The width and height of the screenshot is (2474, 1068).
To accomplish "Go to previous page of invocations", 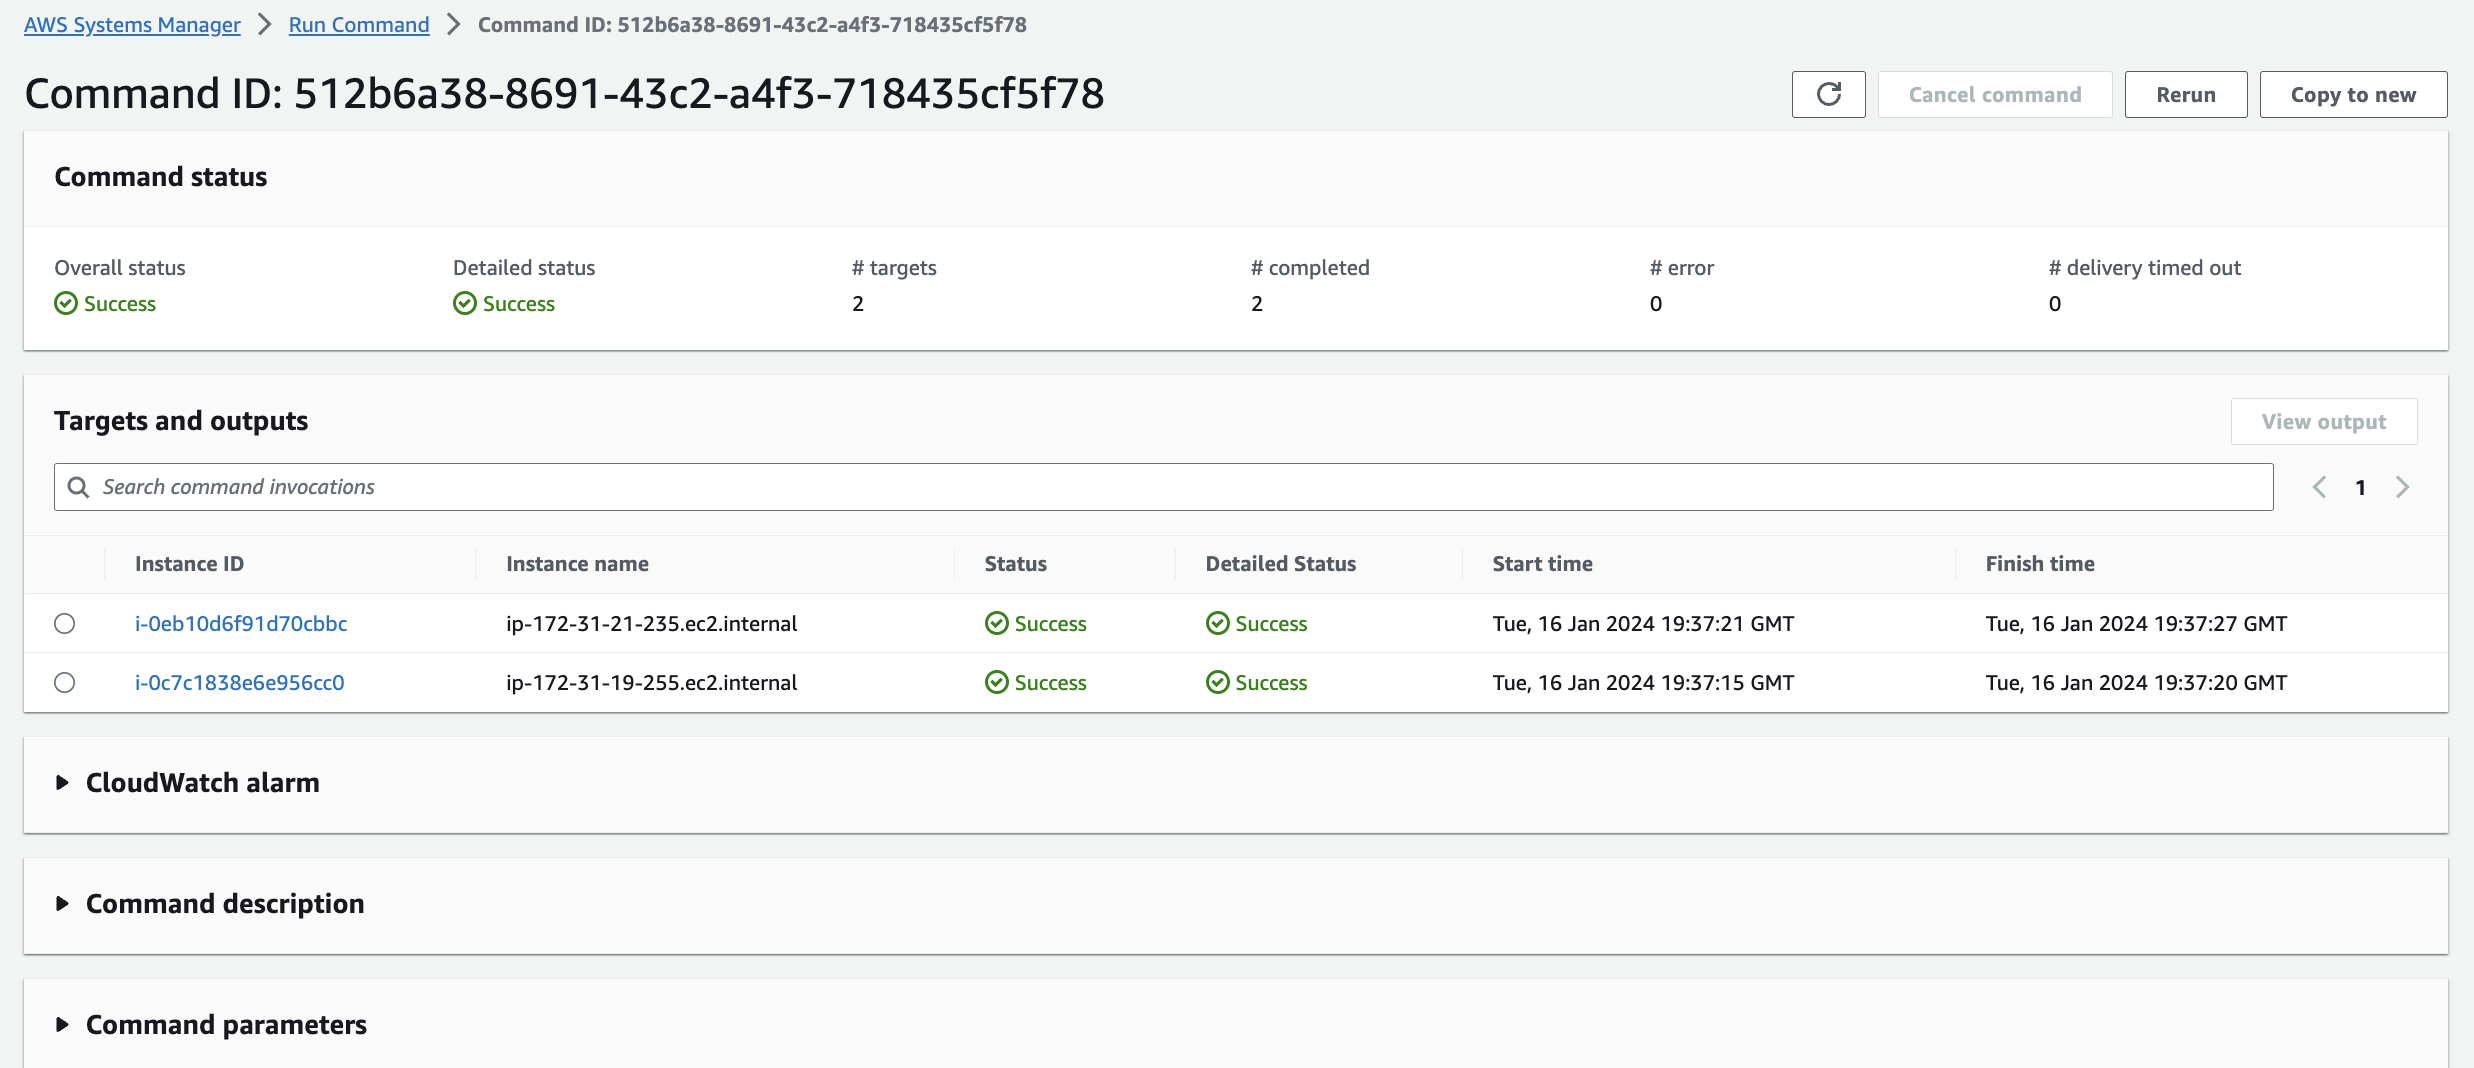I will (2319, 487).
